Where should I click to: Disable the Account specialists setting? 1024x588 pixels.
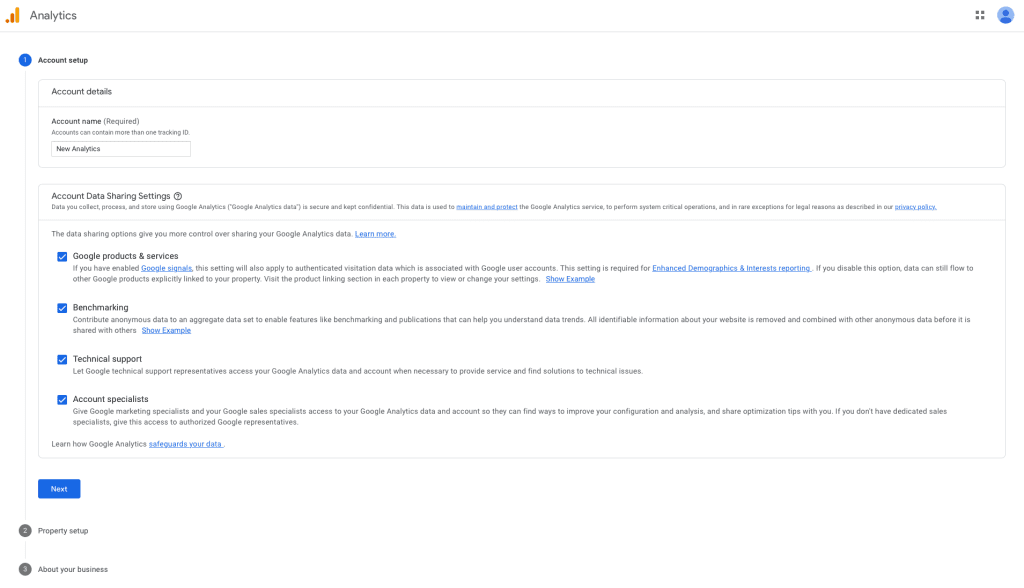tap(62, 398)
